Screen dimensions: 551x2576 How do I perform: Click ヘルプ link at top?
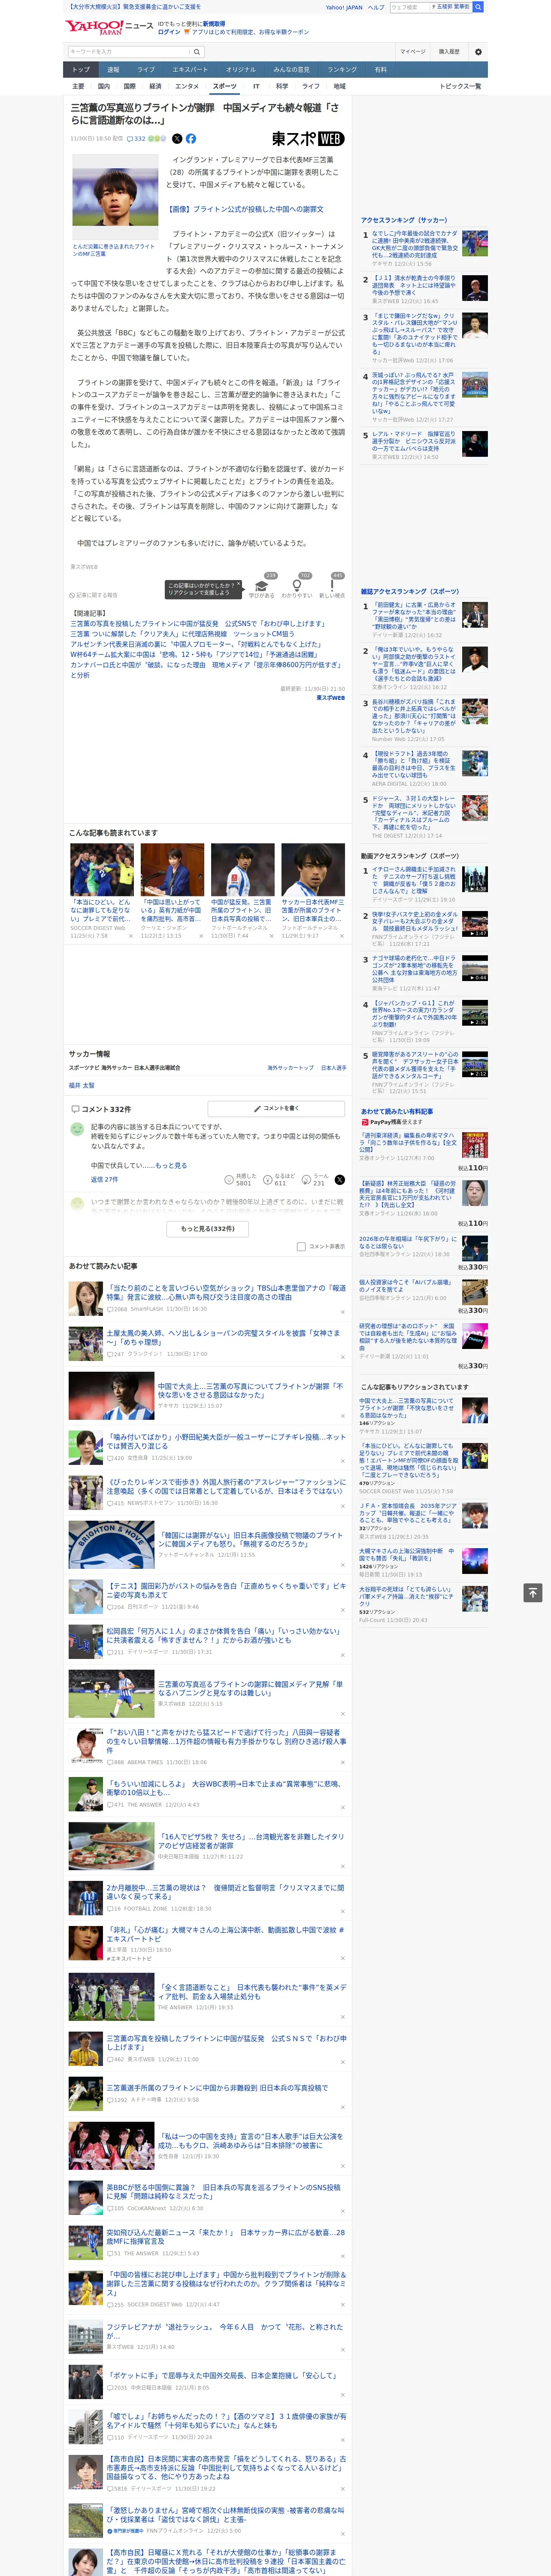pyautogui.click(x=375, y=7)
